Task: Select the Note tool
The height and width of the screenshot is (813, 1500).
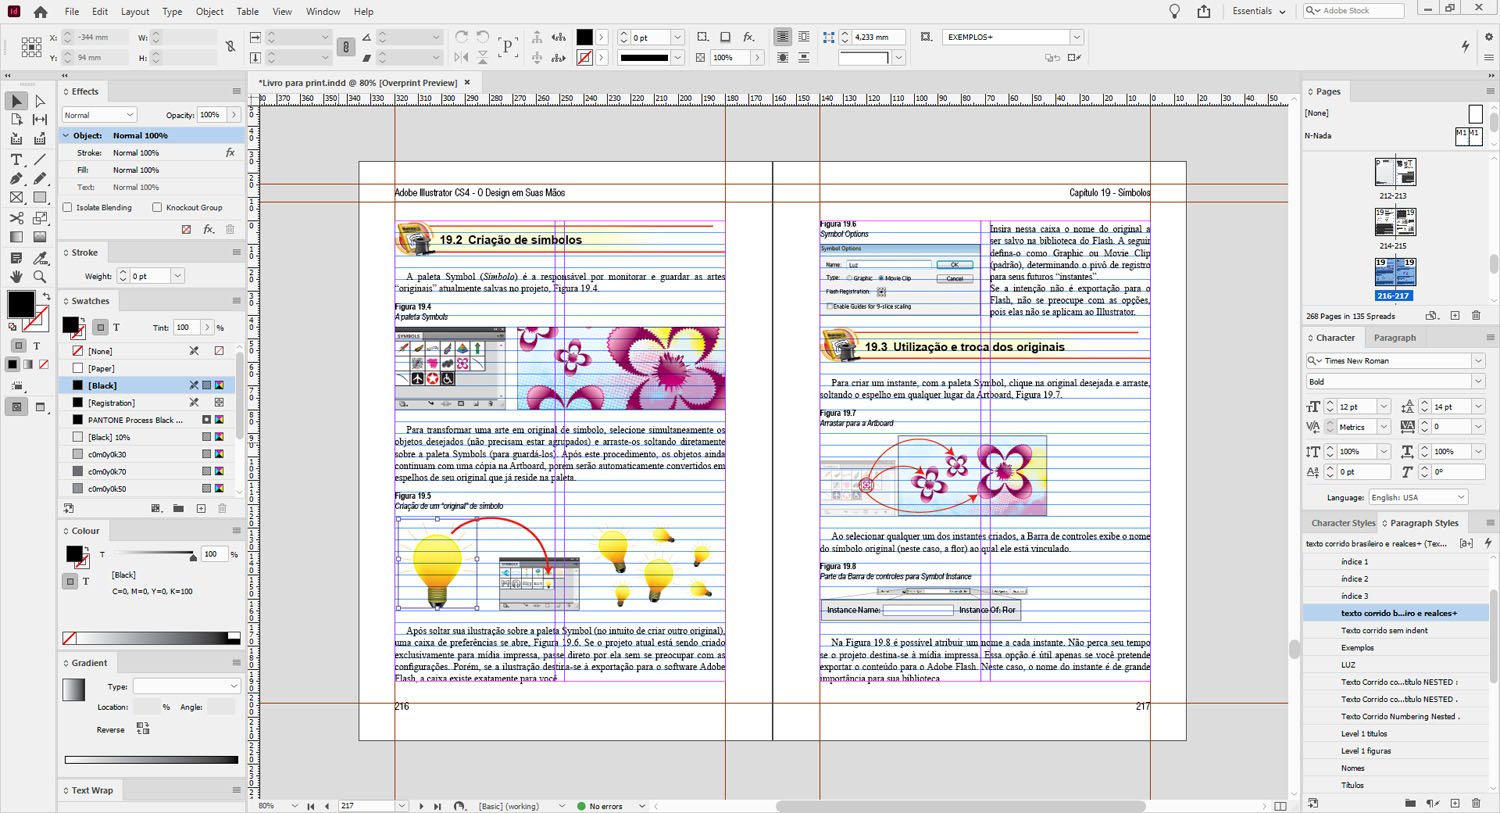Action: (16, 257)
